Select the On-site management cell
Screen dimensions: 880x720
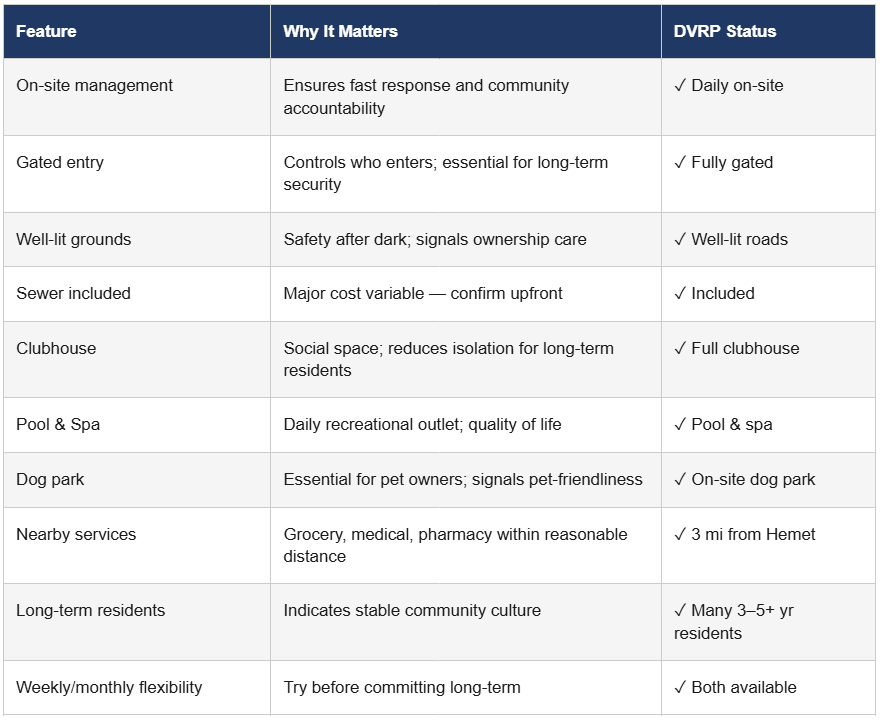coord(95,86)
